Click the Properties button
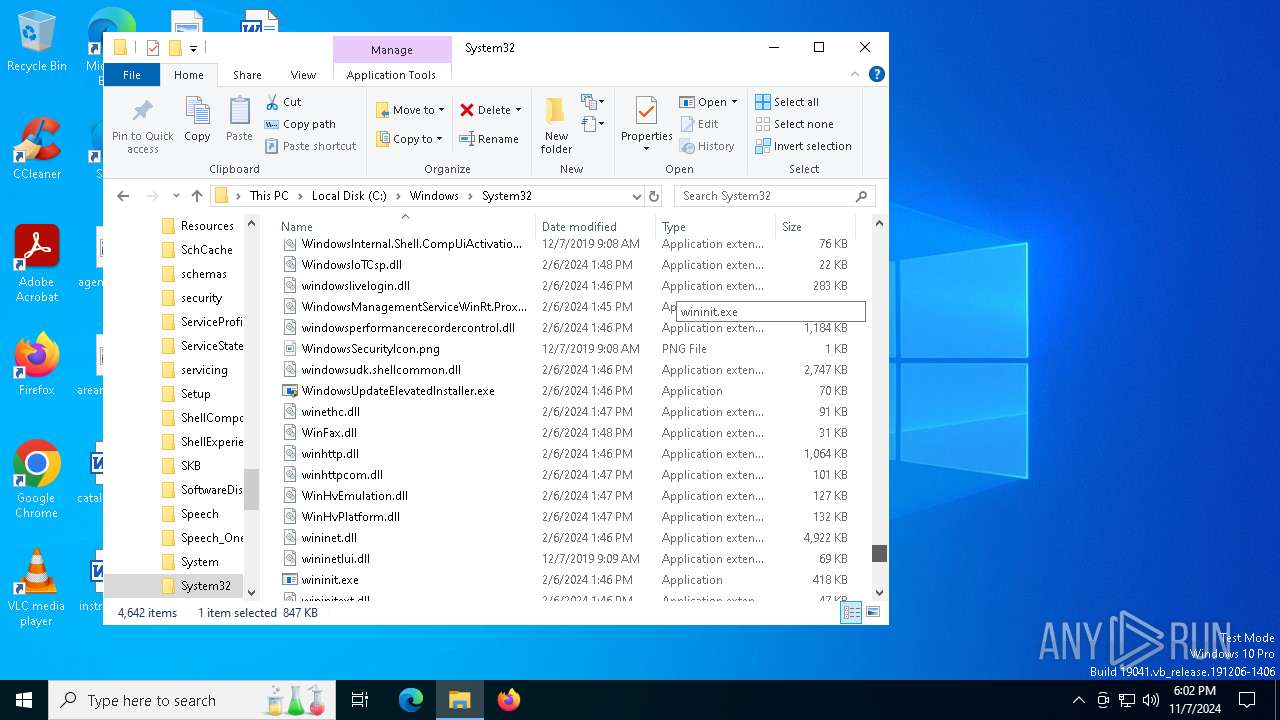 (646, 125)
